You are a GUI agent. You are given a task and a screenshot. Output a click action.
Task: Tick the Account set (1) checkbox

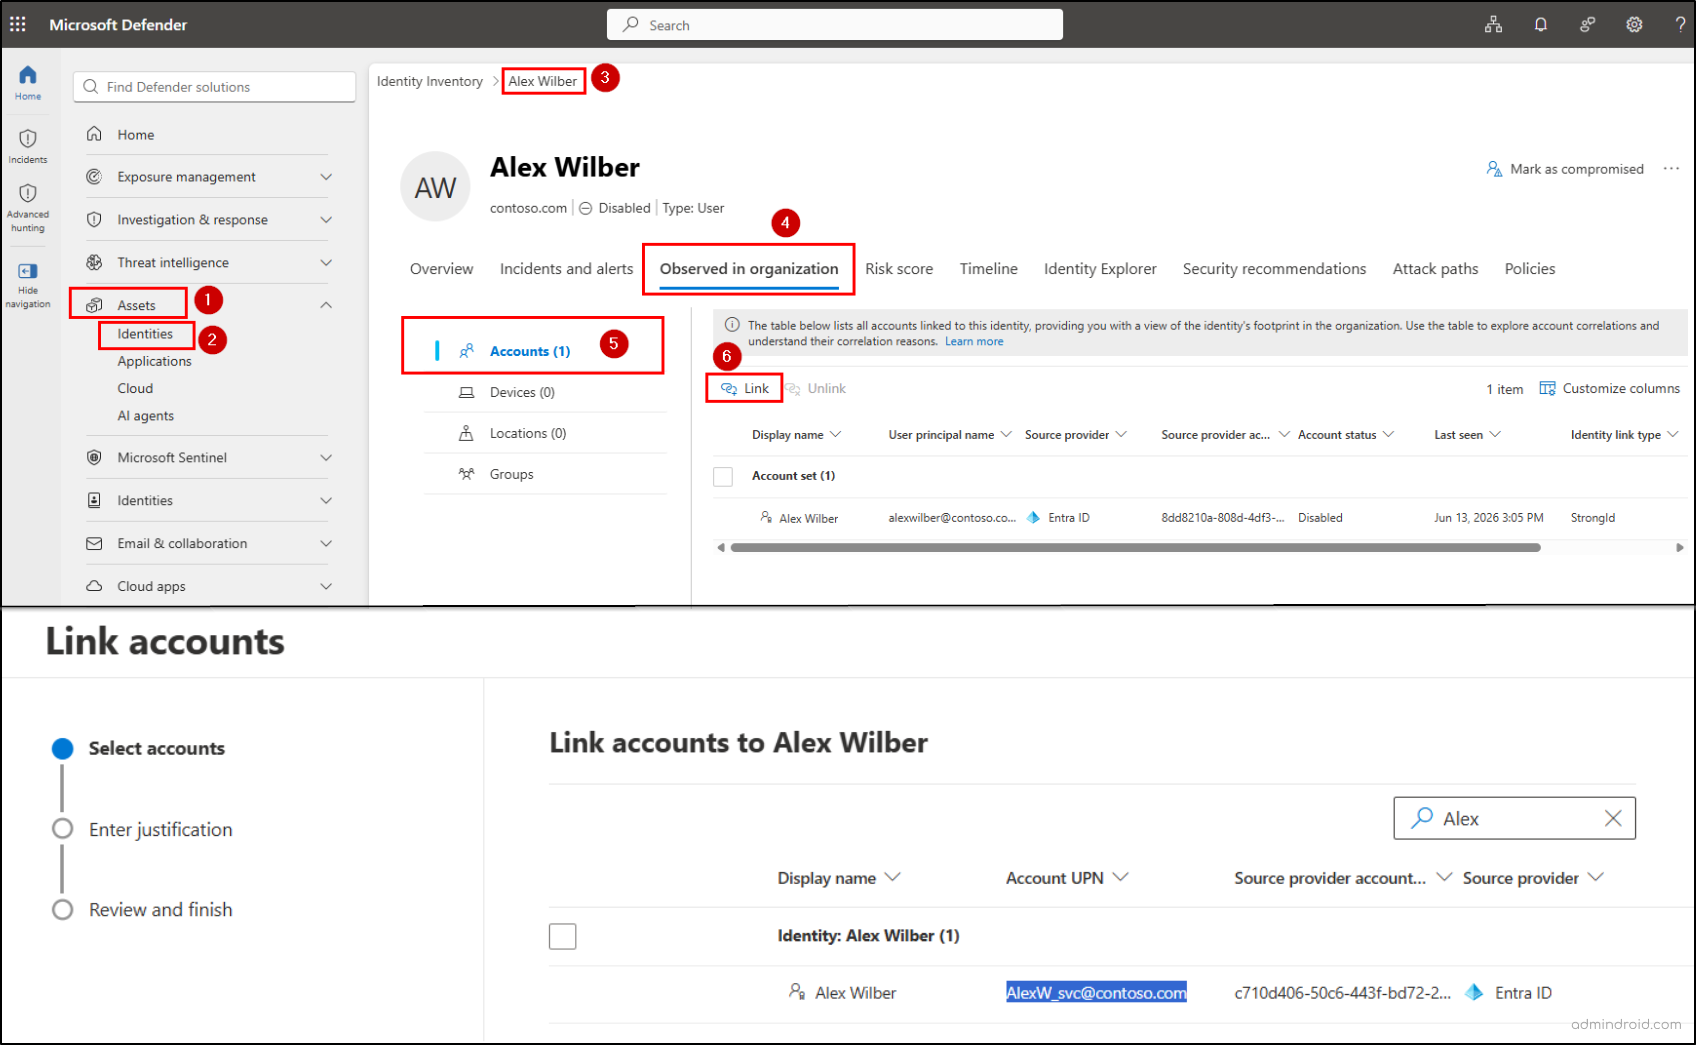(x=723, y=477)
